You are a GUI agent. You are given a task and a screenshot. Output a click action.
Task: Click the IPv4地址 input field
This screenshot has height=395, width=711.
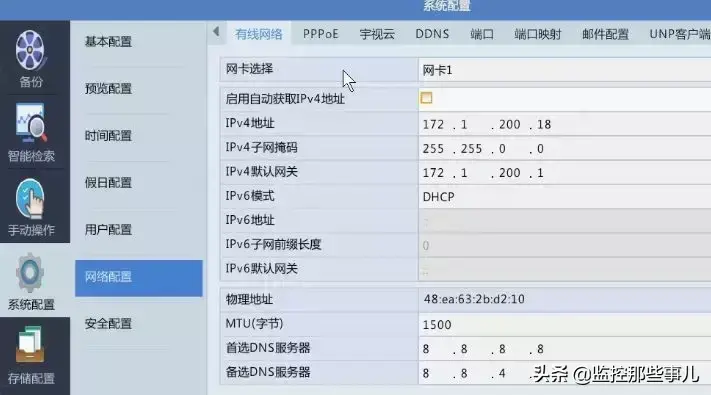pos(565,124)
